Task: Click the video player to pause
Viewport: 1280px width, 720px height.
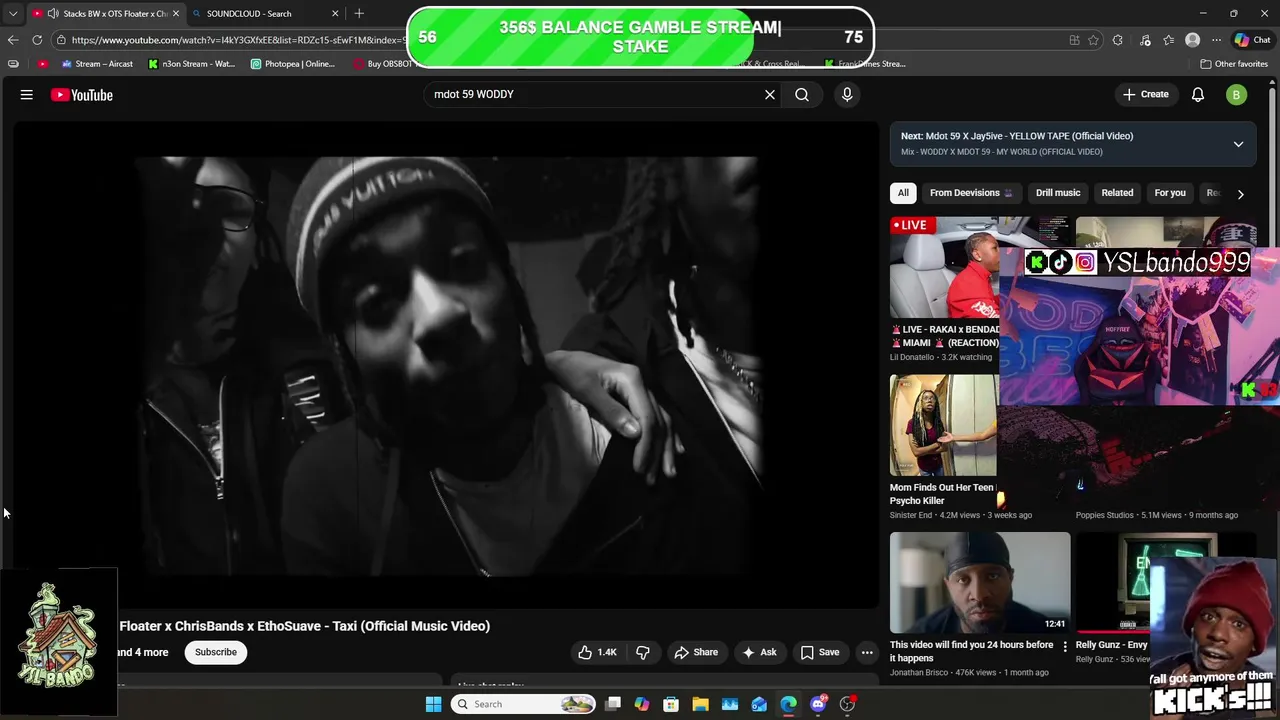Action: tap(446, 365)
